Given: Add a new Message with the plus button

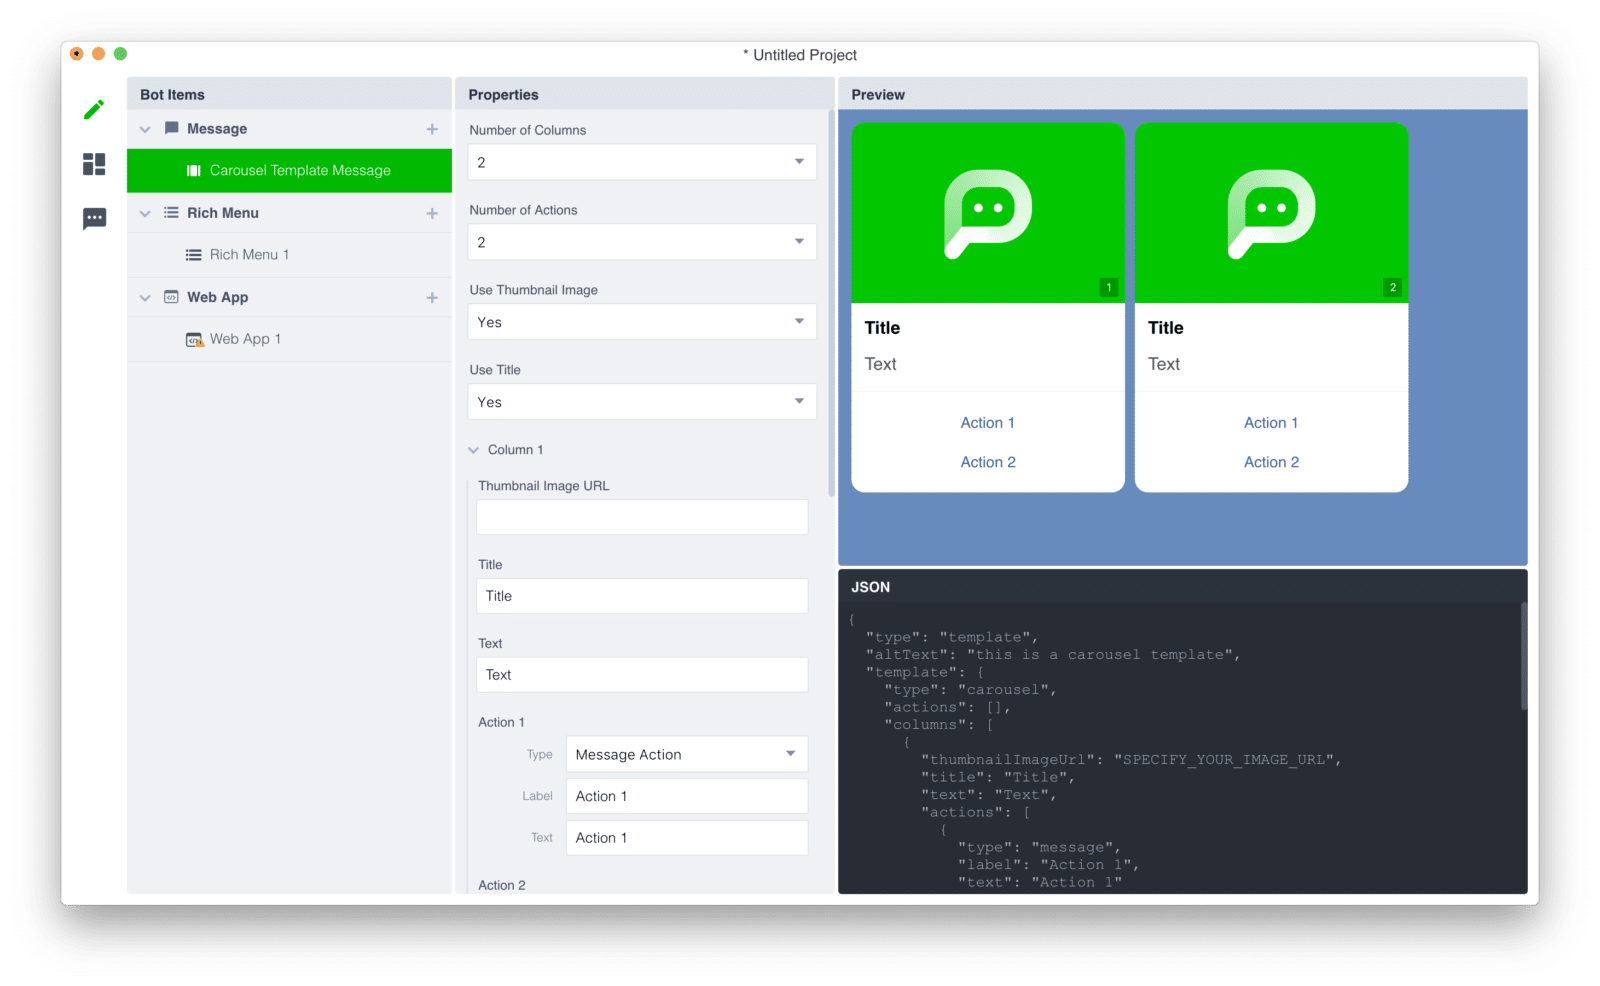Looking at the screenshot, I should point(432,128).
